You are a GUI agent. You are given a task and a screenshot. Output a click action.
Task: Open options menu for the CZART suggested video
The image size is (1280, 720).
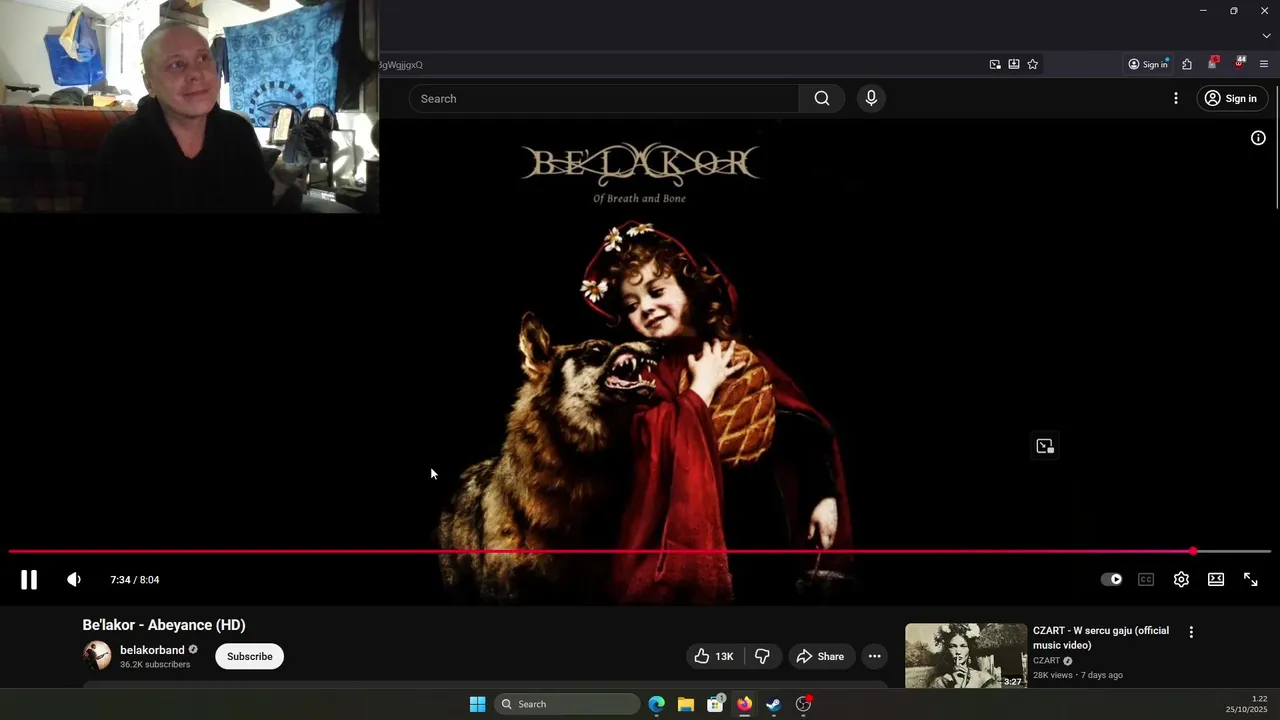click(x=1191, y=632)
